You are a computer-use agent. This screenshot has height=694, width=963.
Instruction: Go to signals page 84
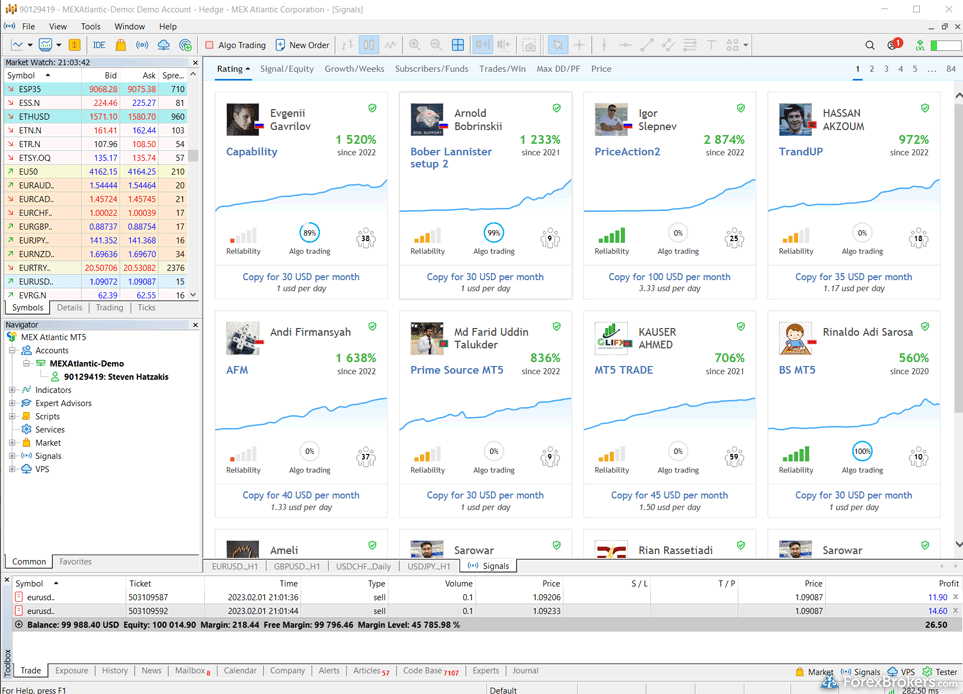tap(951, 69)
